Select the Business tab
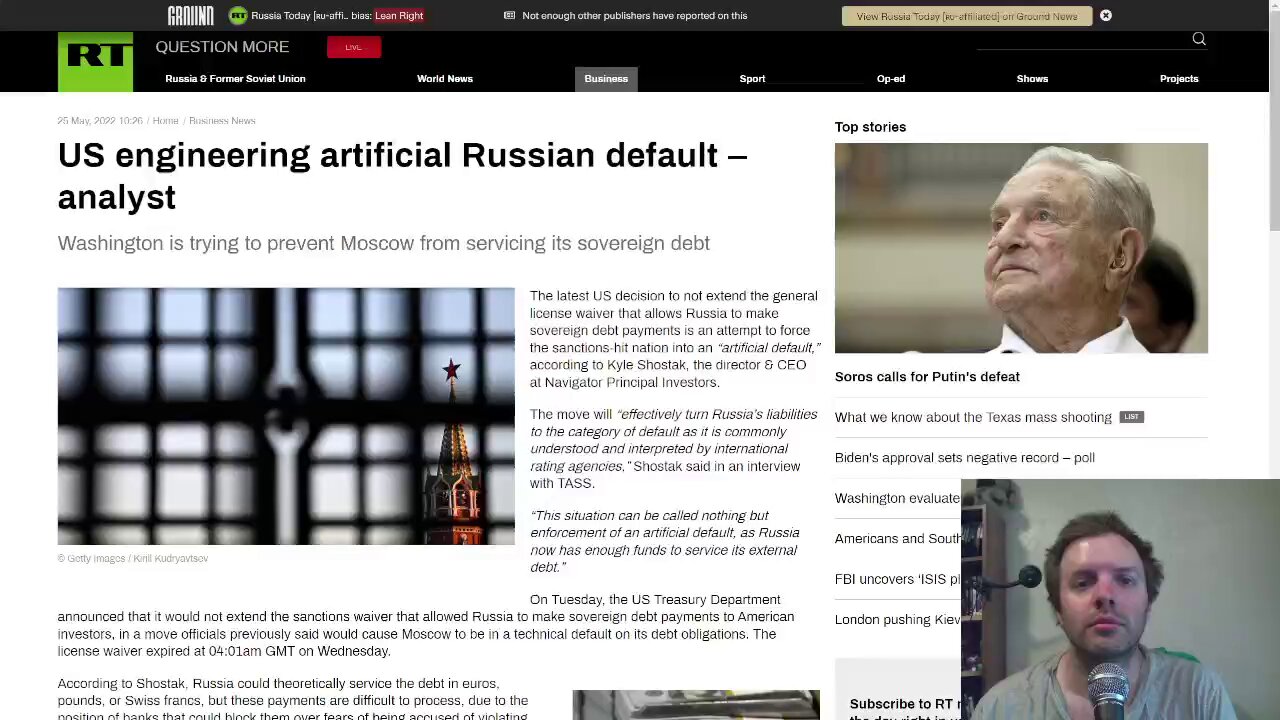This screenshot has width=1280, height=720. (606, 79)
